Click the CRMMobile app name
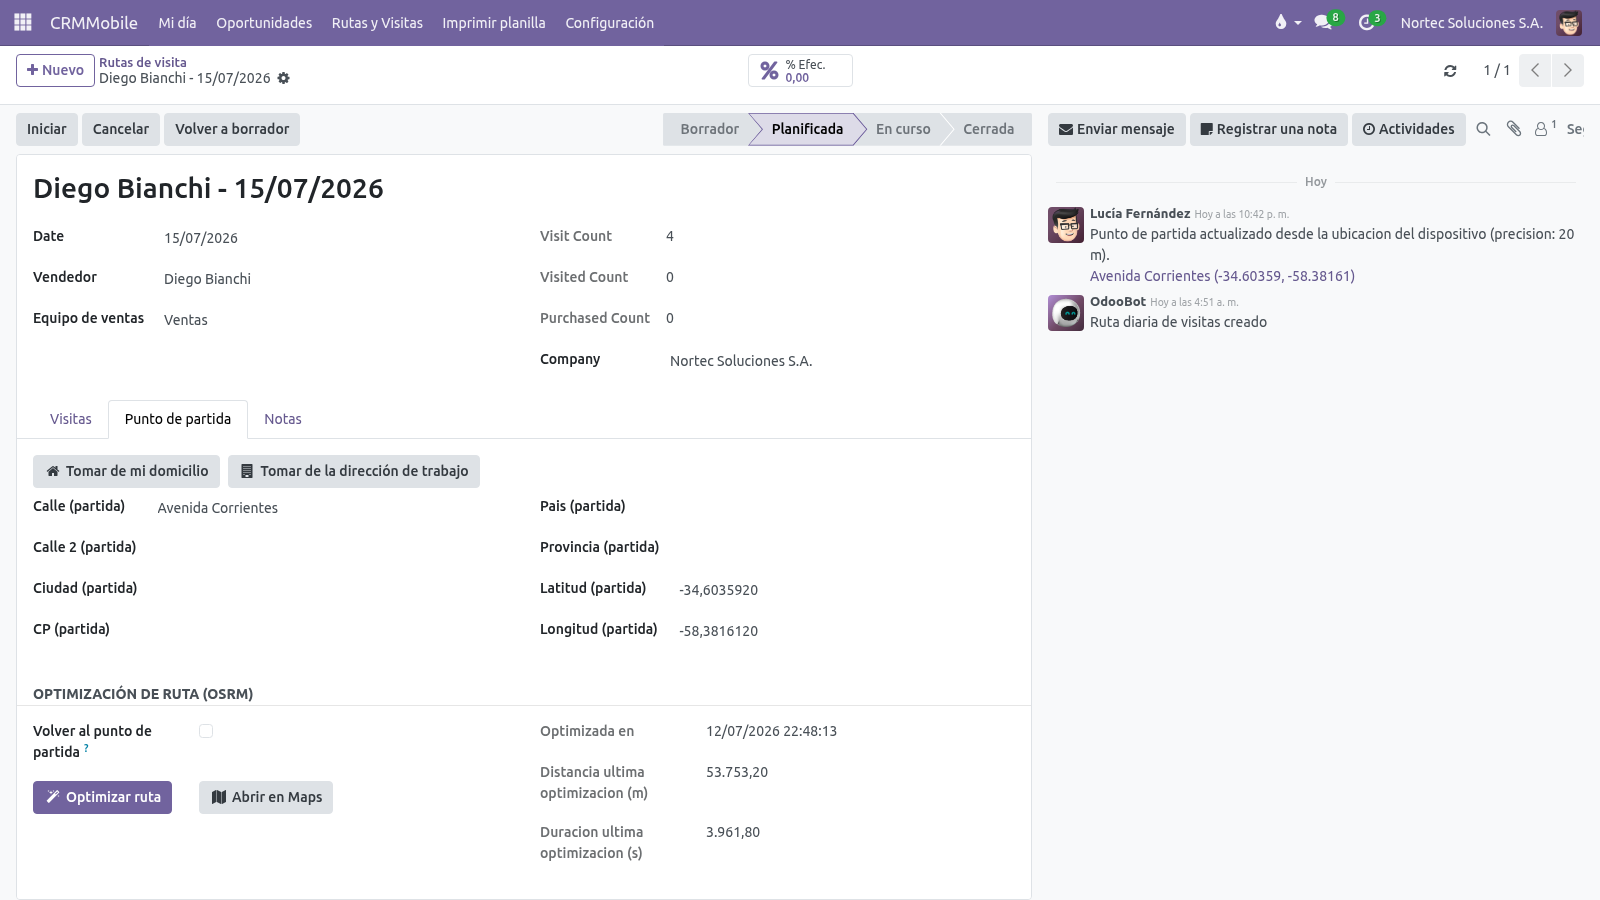This screenshot has width=1600, height=900. pyautogui.click(x=94, y=22)
